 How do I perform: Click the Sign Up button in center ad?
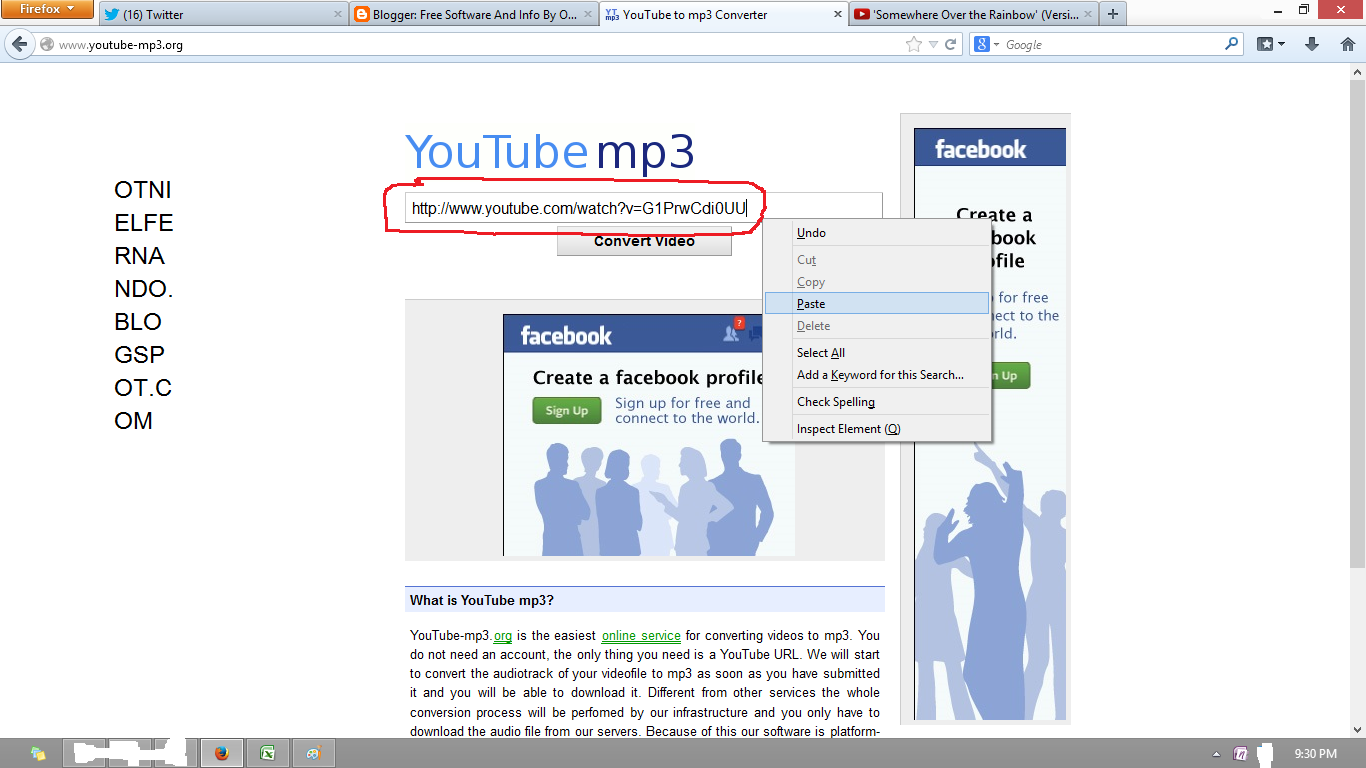point(567,410)
